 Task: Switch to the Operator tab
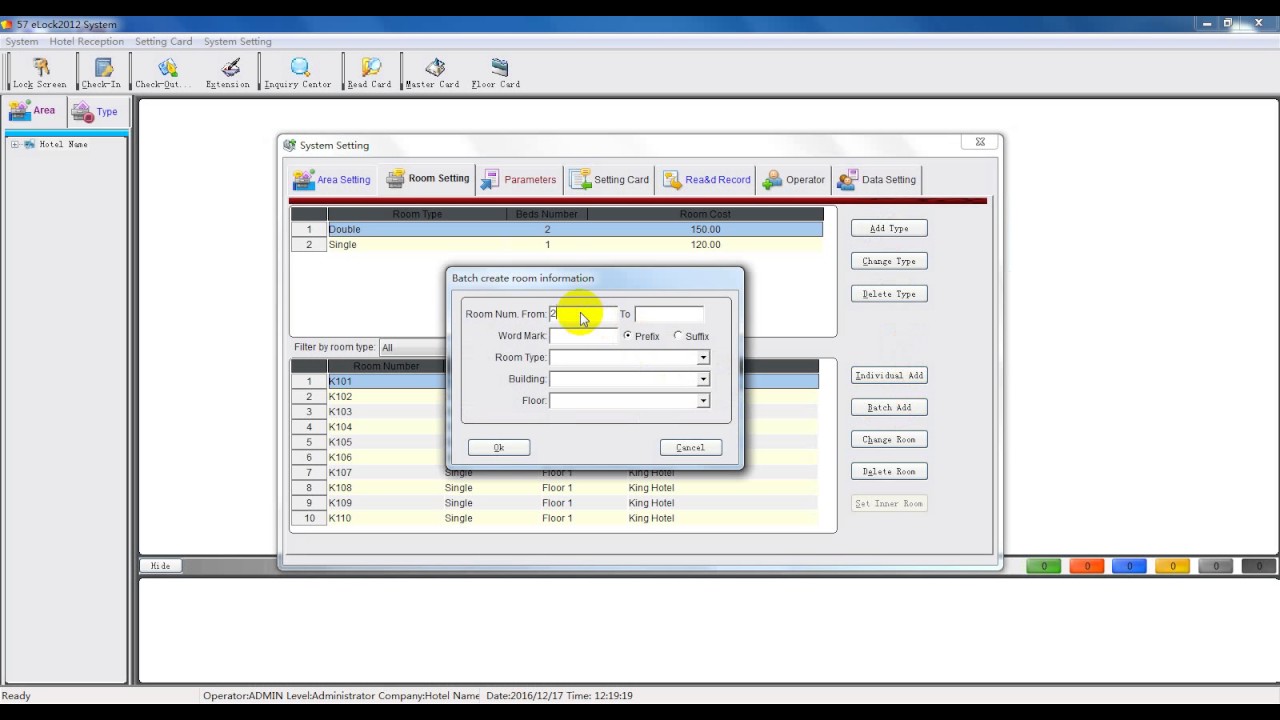(794, 180)
